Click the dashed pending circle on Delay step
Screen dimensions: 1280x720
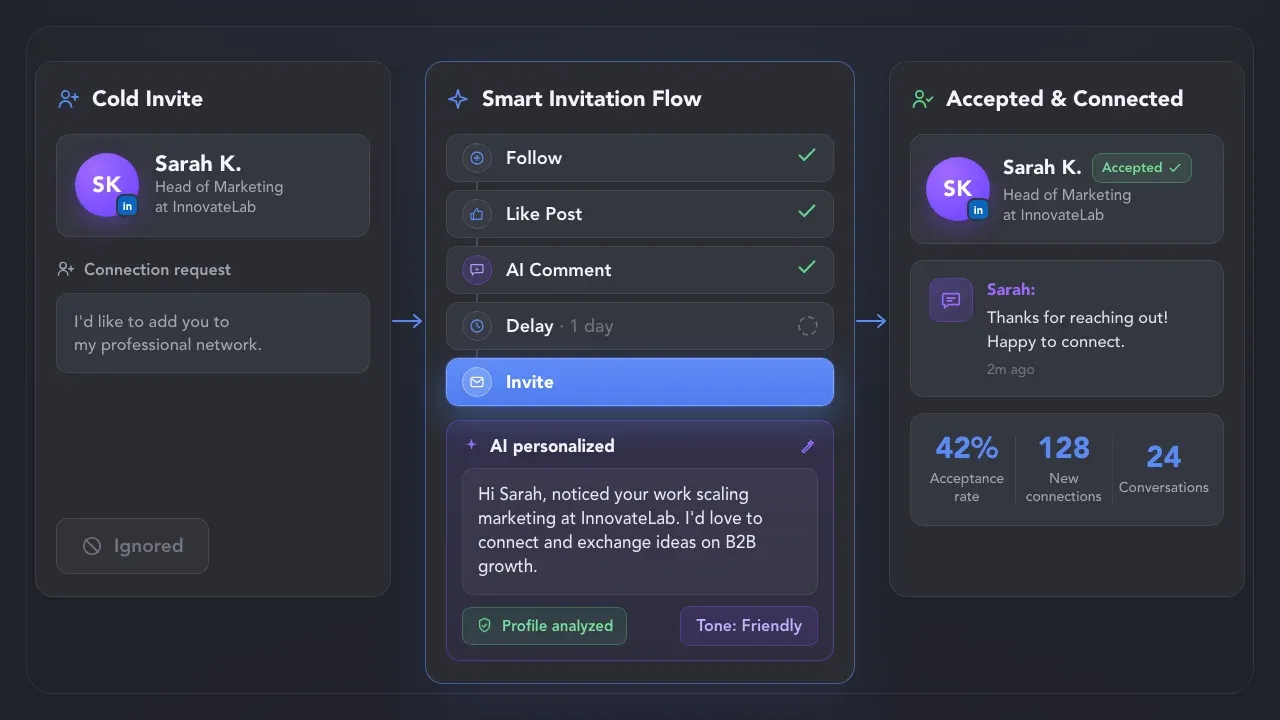(807, 326)
